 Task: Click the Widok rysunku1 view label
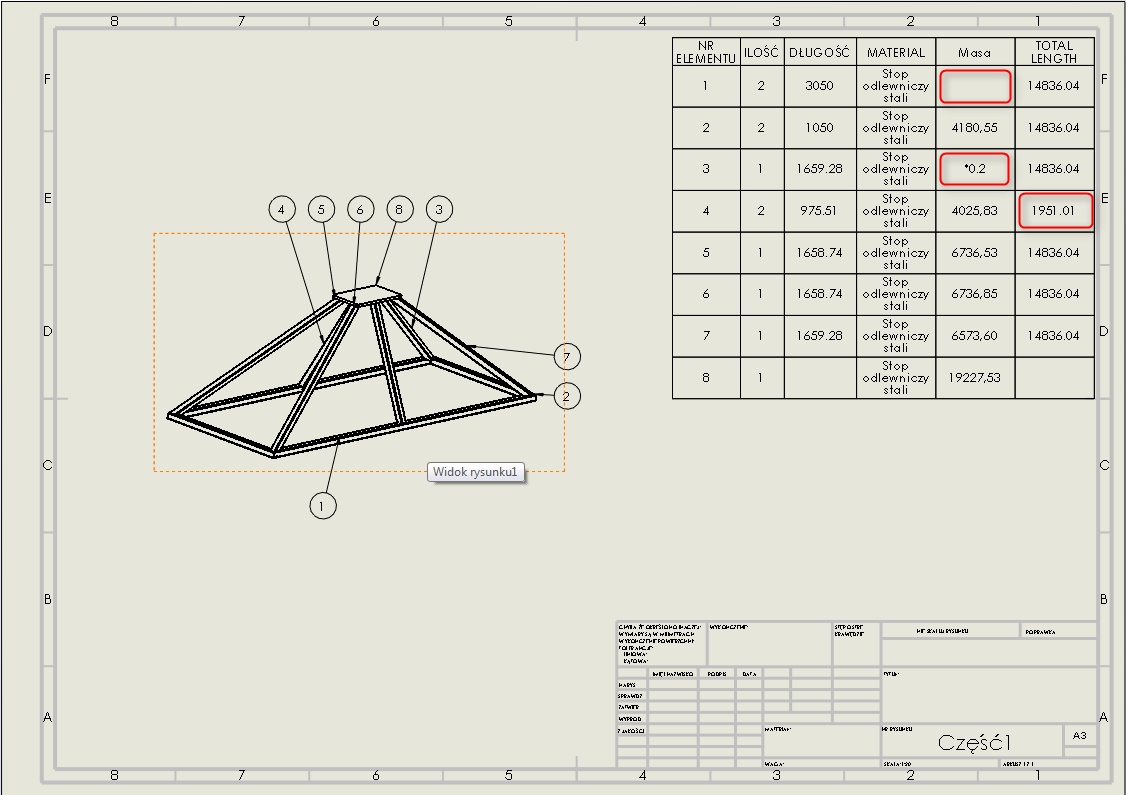pos(477,471)
